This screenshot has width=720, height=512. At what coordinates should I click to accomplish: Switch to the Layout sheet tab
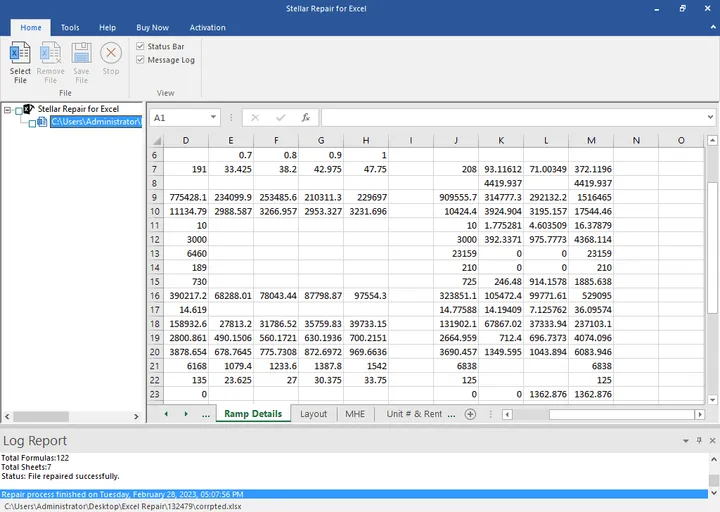[x=314, y=414]
